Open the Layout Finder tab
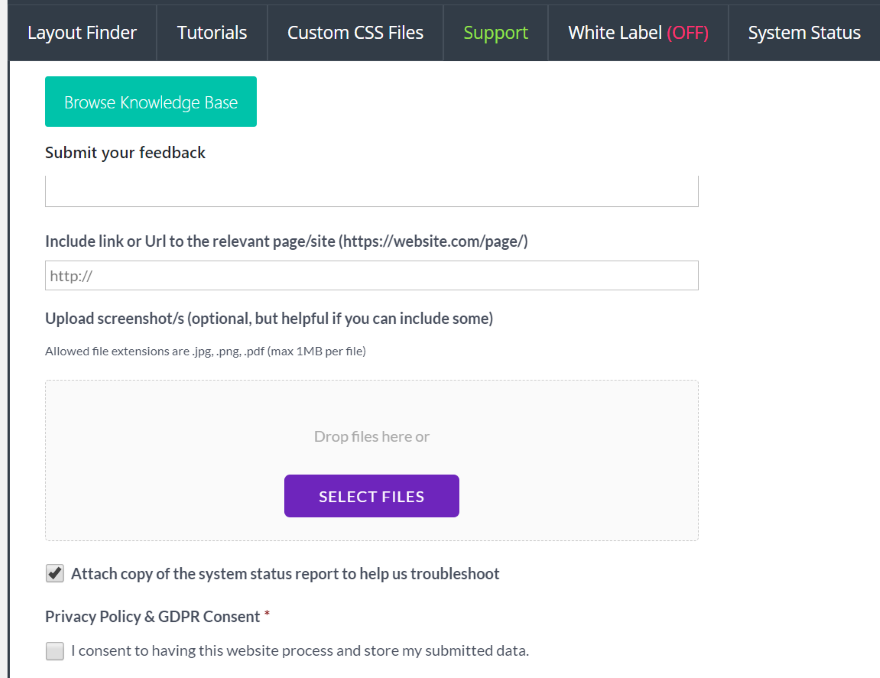Viewport: 880px width, 678px height. pyautogui.click(x=82, y=33)
